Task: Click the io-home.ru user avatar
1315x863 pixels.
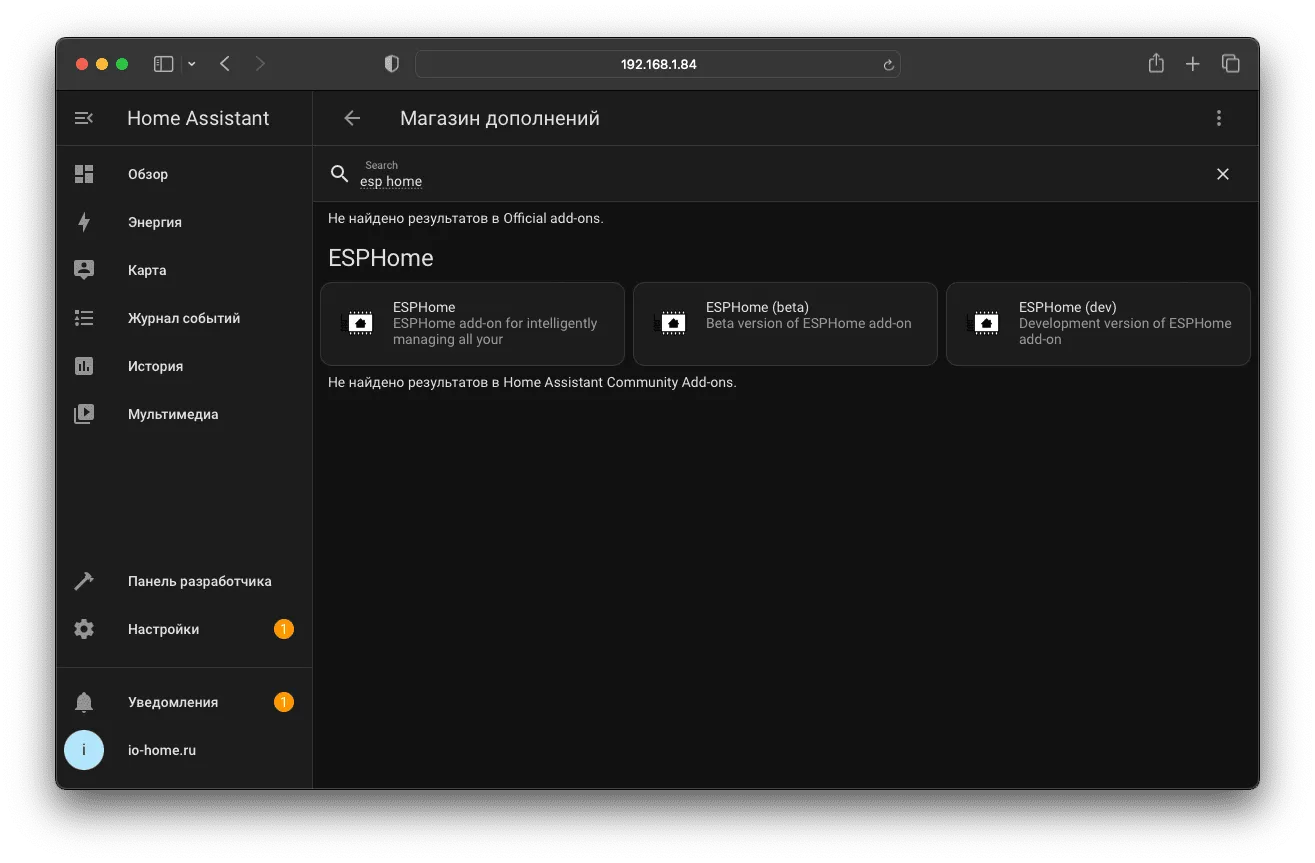Action: [84, 750]
